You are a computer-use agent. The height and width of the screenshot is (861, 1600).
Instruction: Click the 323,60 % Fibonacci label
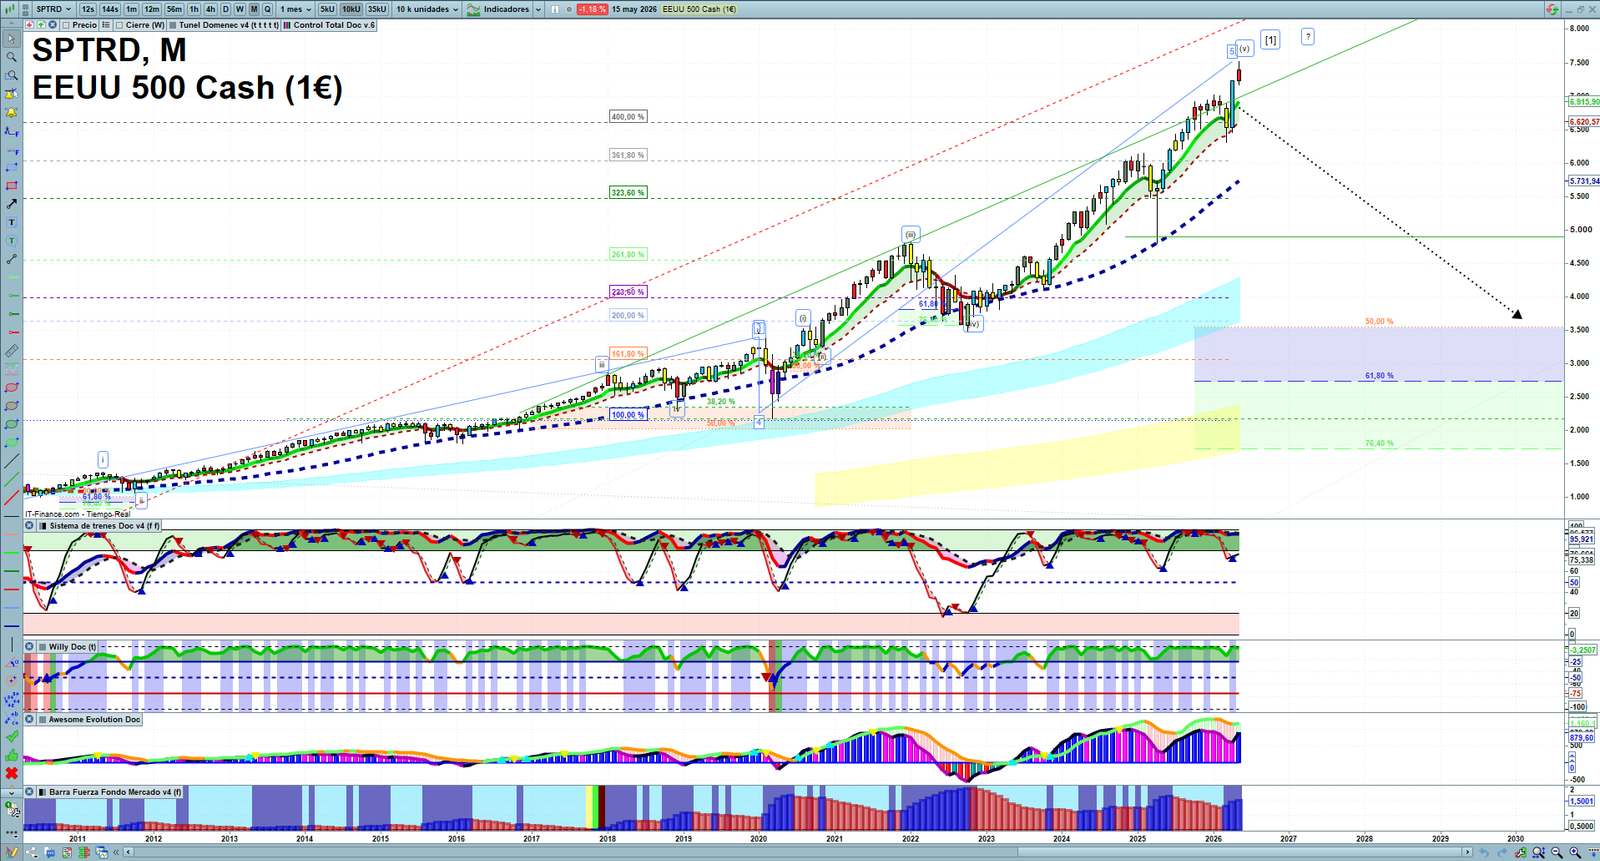click(x=628, y=192)
